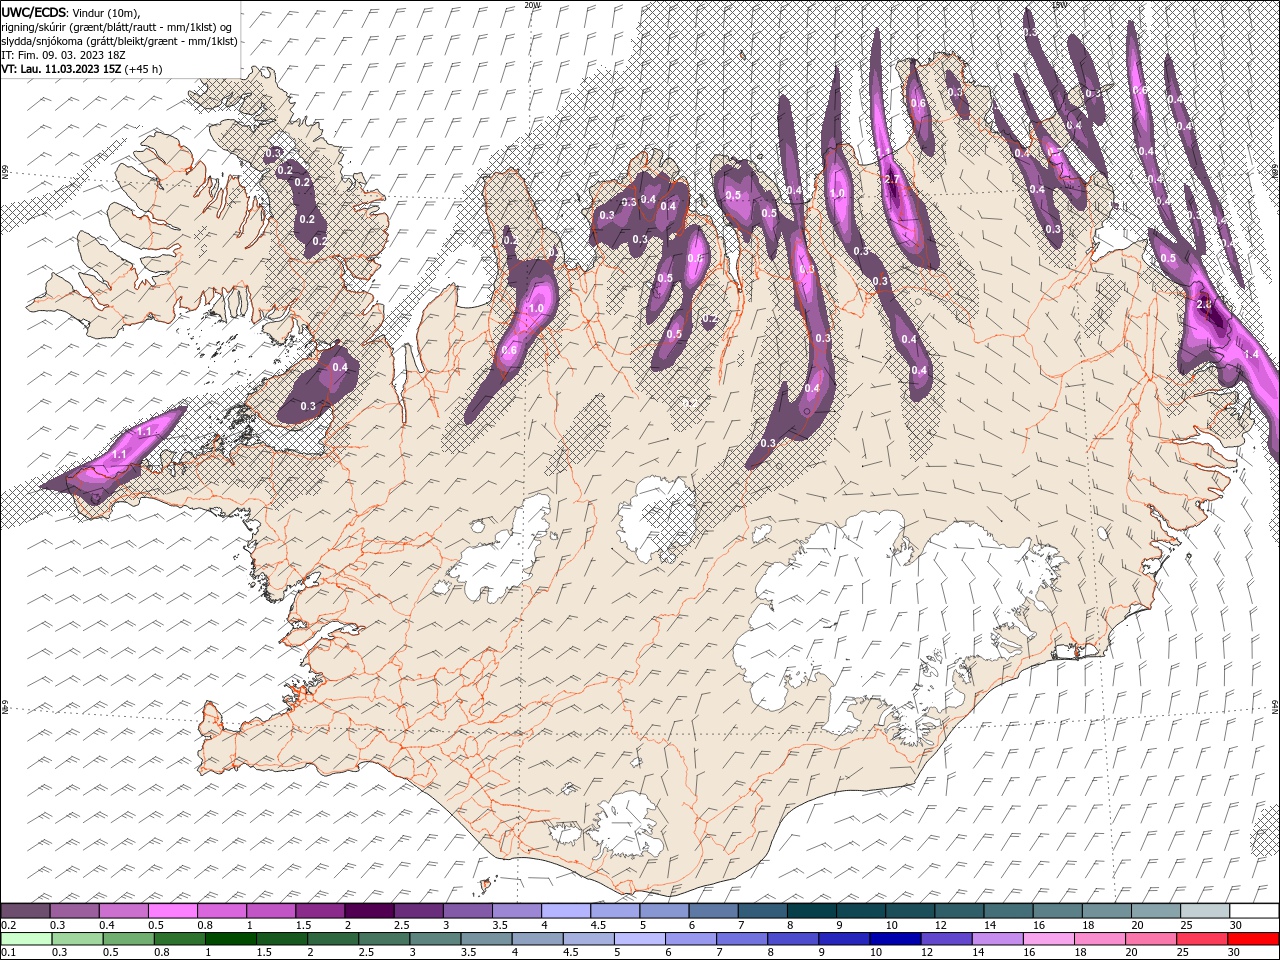Screen dimensions: 1280x960
Task: Click the 'rigning/skúrir' legend description line
Action: click(x=117, y=27)
